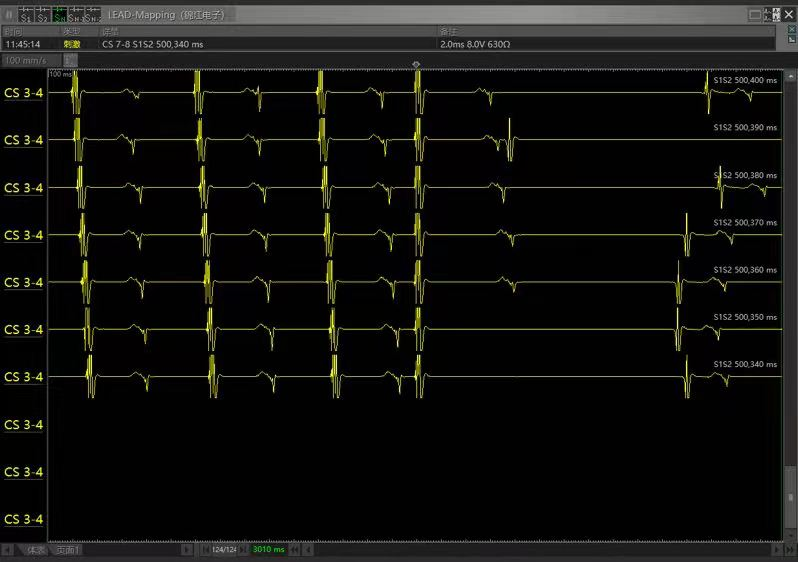Click the timeline marker above the waveform area
Screen dimensions: 798x562
(x=416, y=64)
